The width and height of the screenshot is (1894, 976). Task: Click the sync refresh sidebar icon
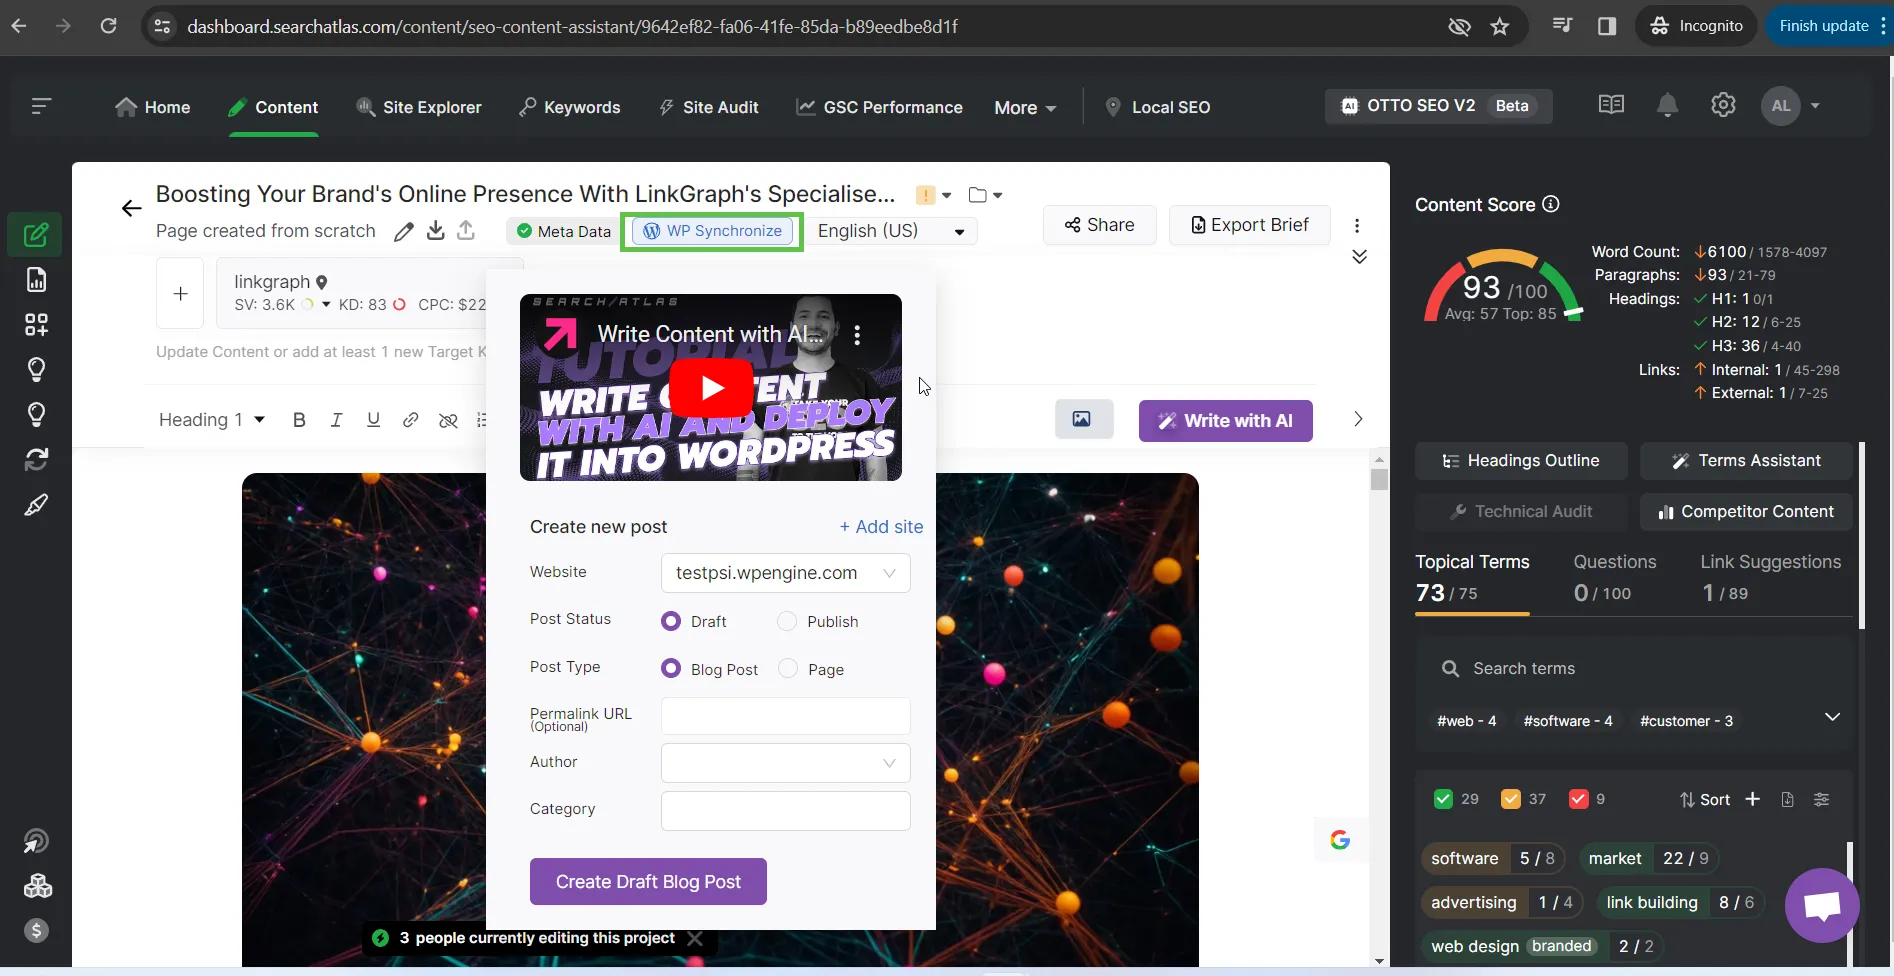point(36,460)
